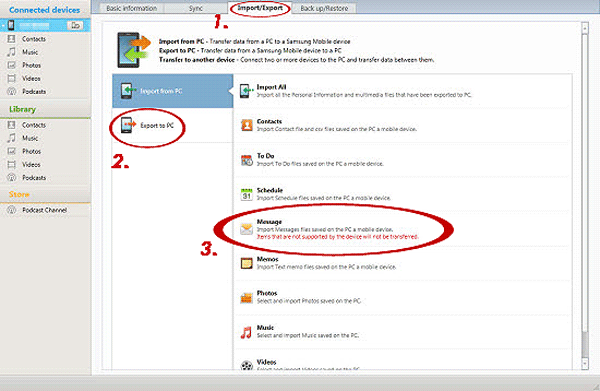This screenshot has height=391, width=600.
Task: Click the Contacts import icon
Action: (x=247, y=125)
